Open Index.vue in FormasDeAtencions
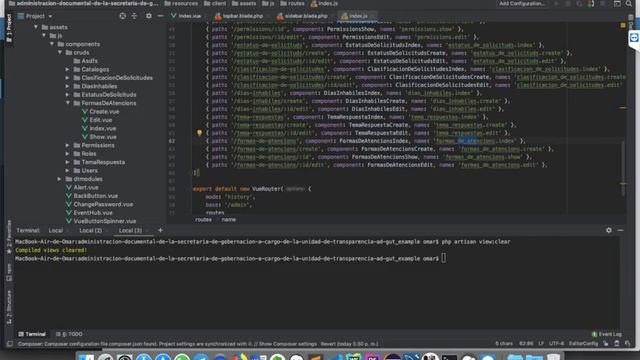Image resolution: width=640 pixels, height=360 pixels. pyautogui.click(x=99, y=128)
